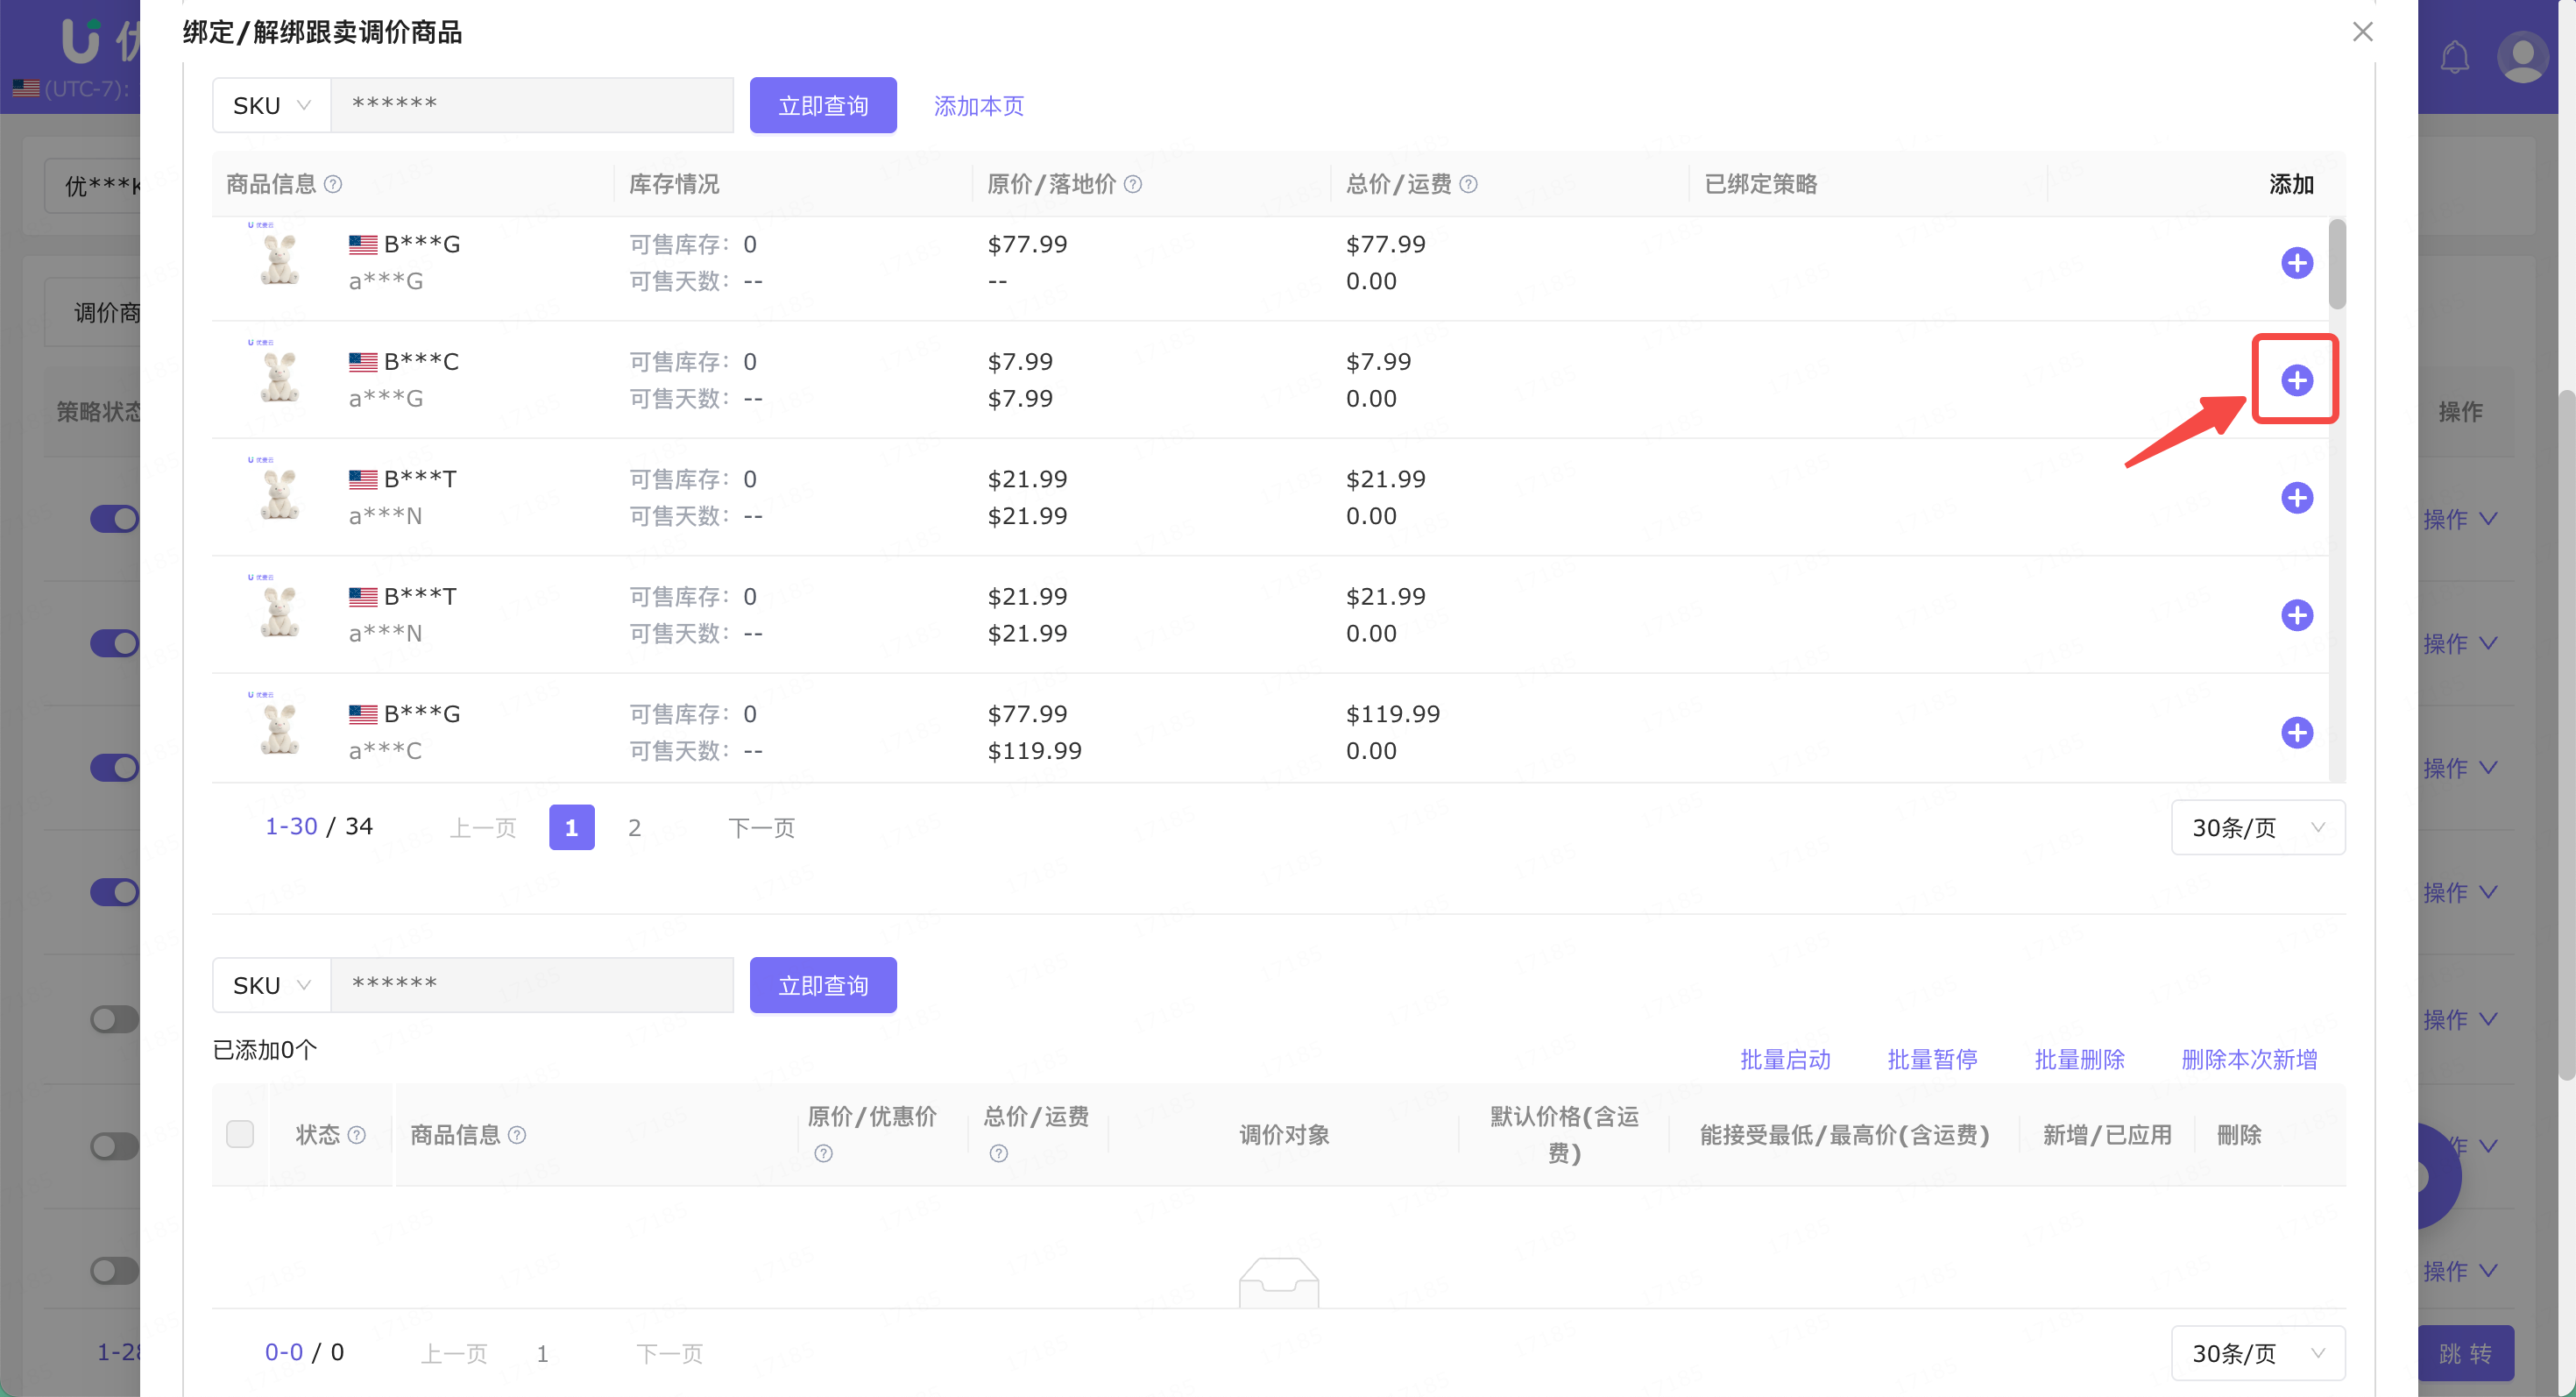This screenshot has width=2576, height=1397.
Task: Toggle the first enabled strategy switch
Action: (x=115, y=519)
